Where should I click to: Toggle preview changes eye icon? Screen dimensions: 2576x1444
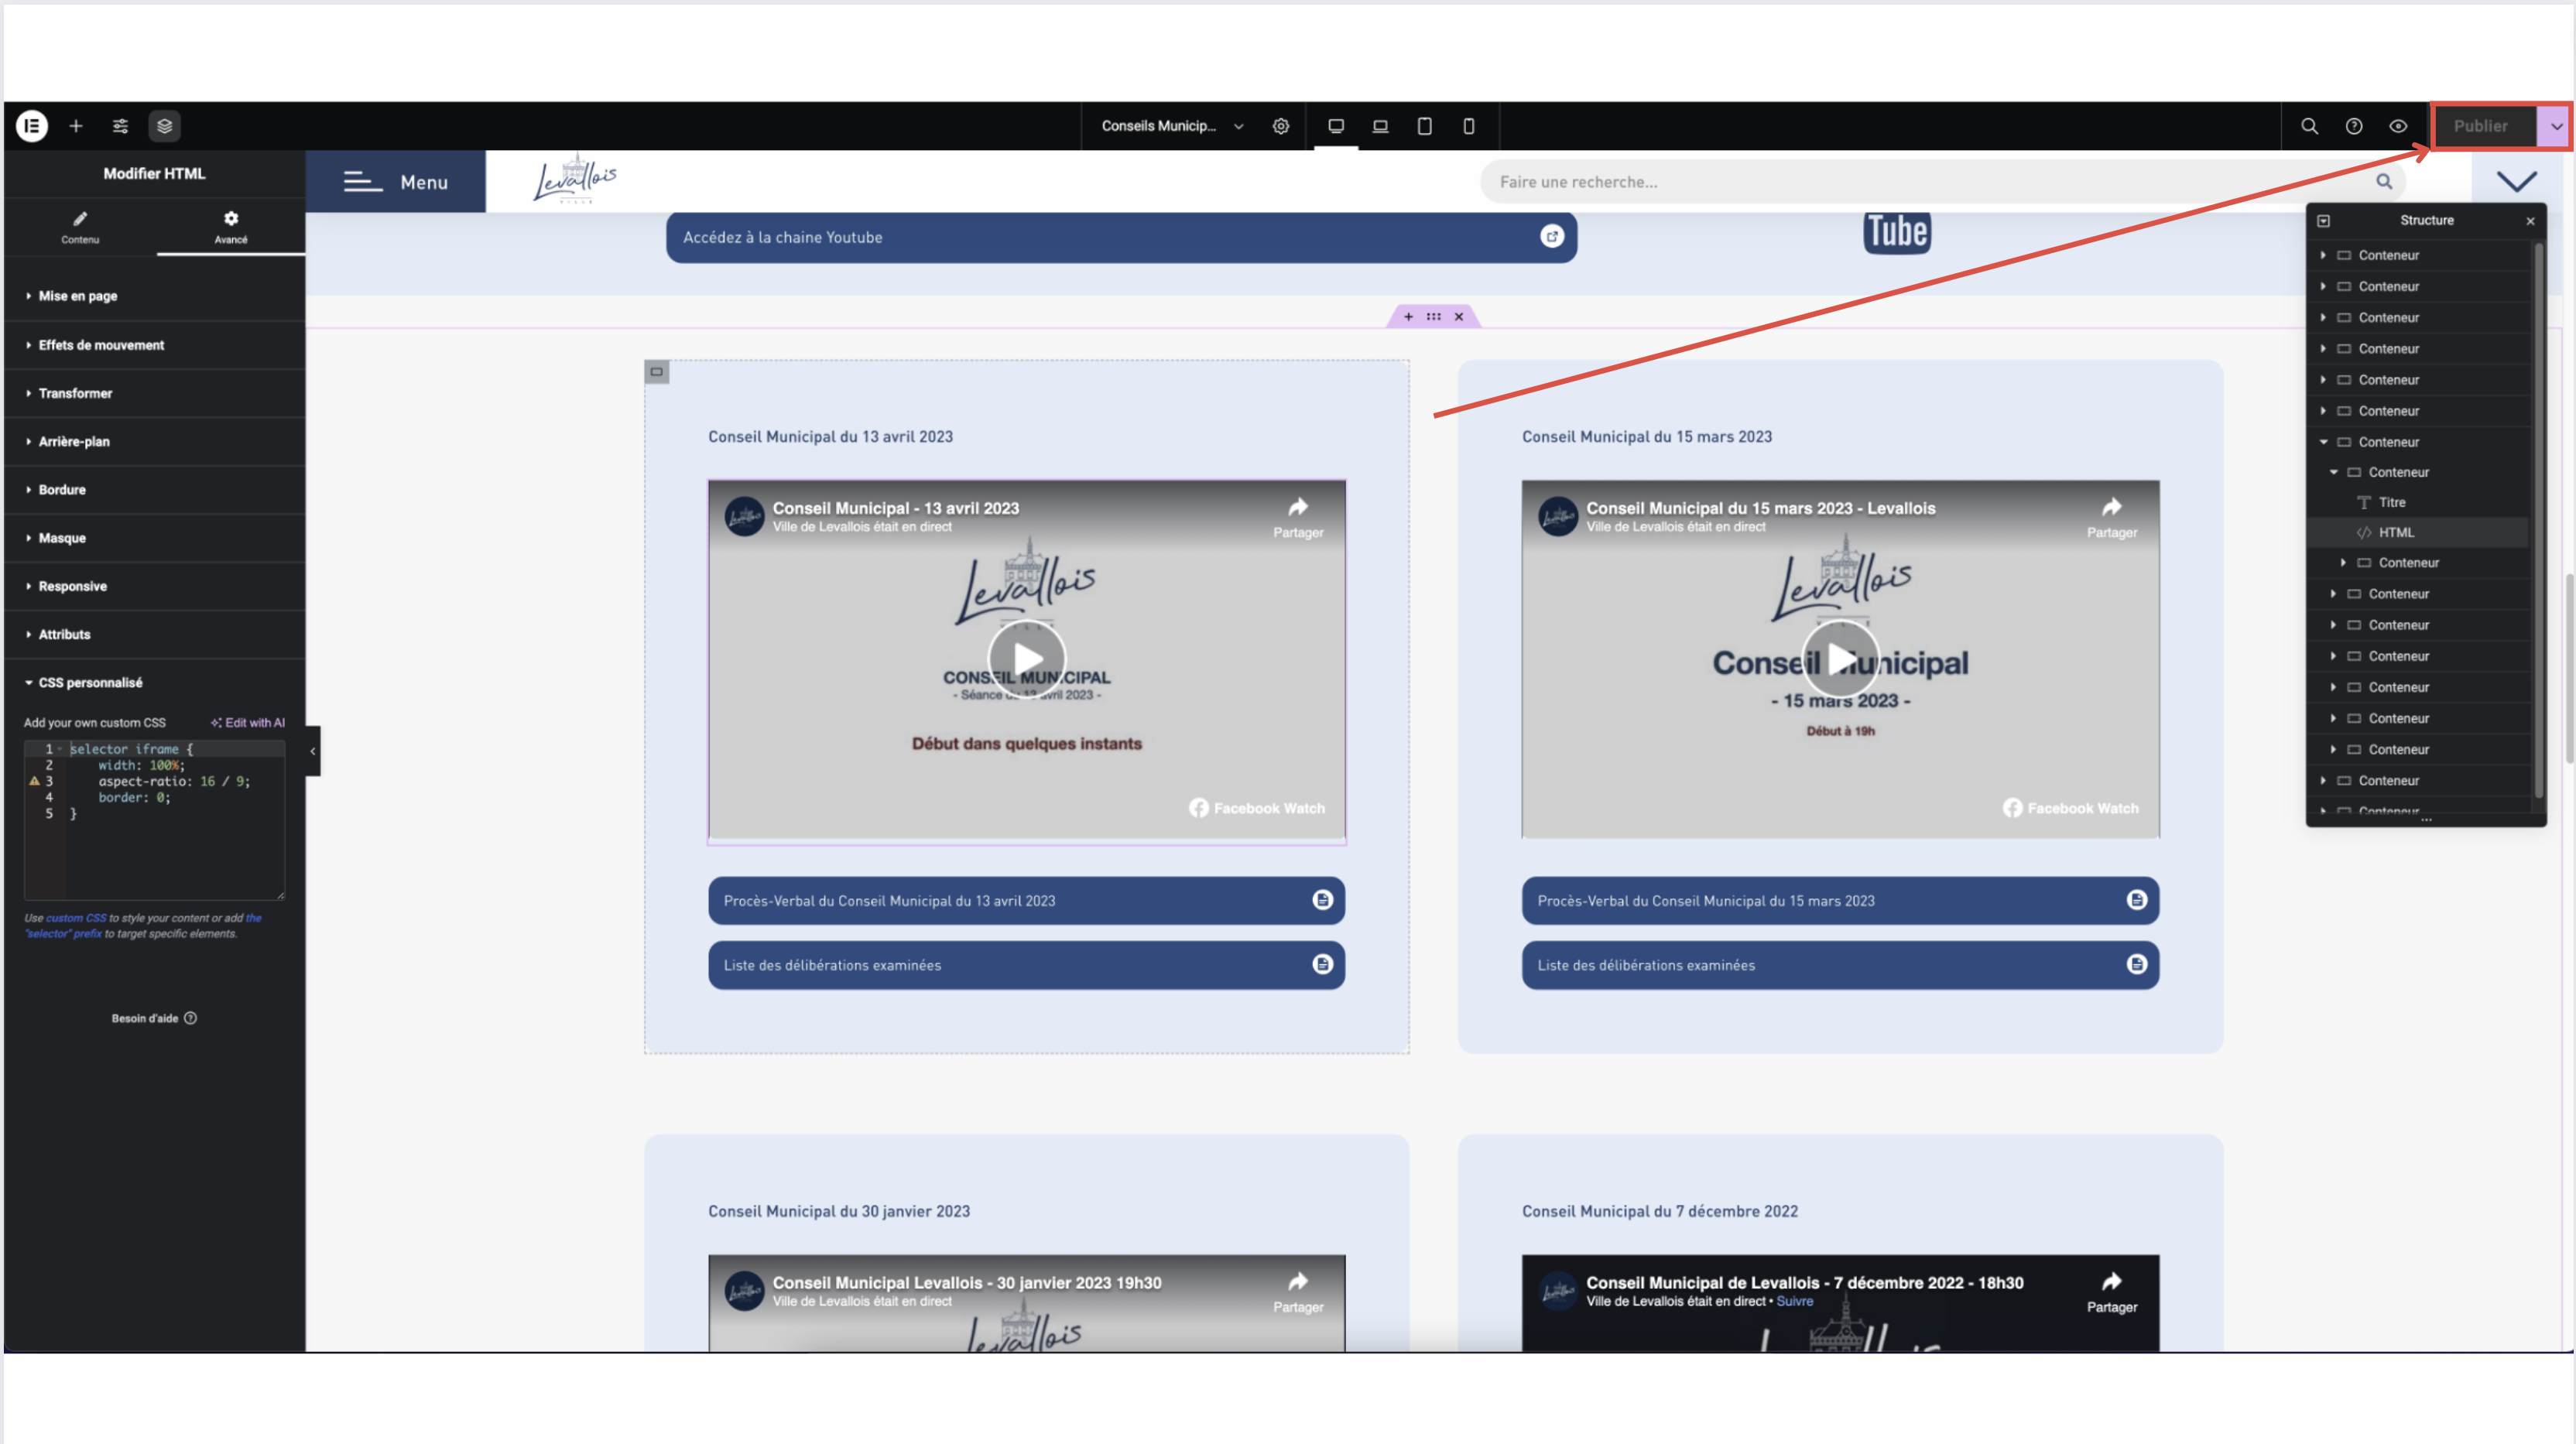click(x=2398, y=126)
